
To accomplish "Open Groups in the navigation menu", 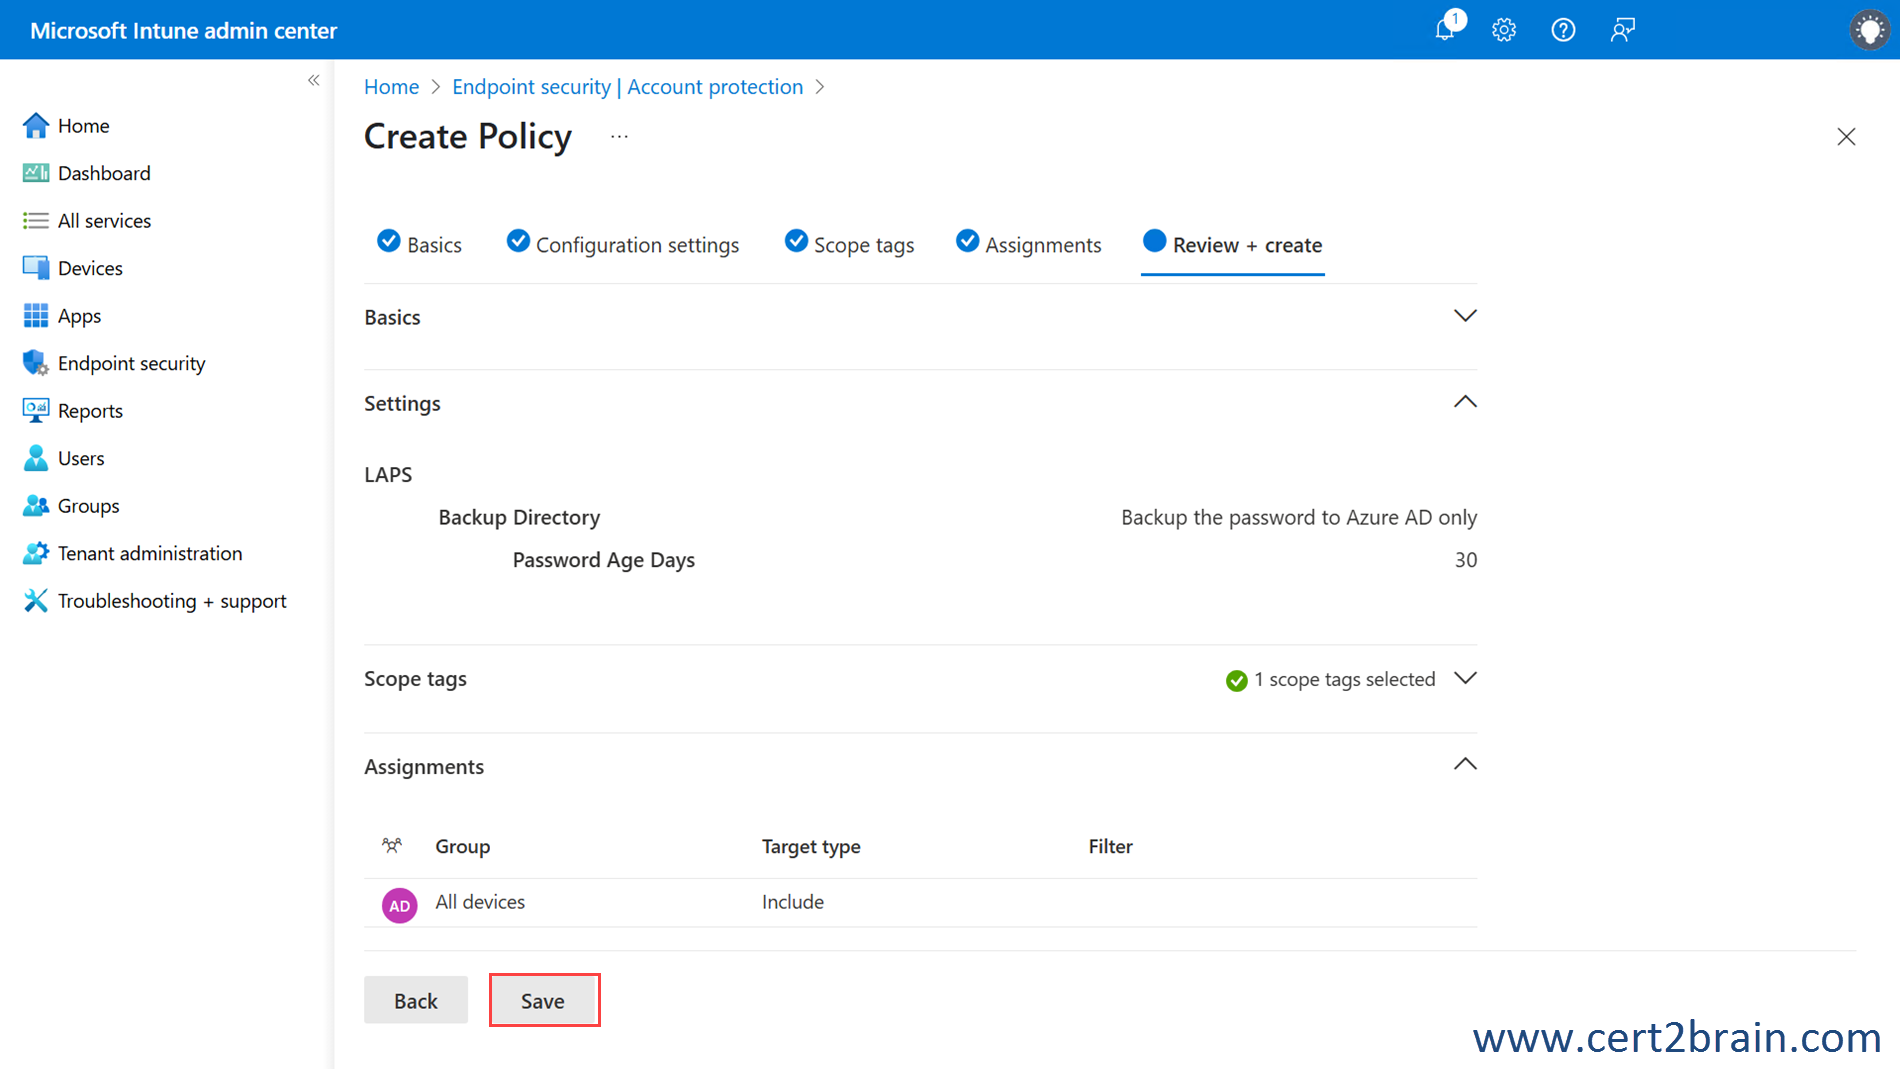I will (x=88, y=506).
